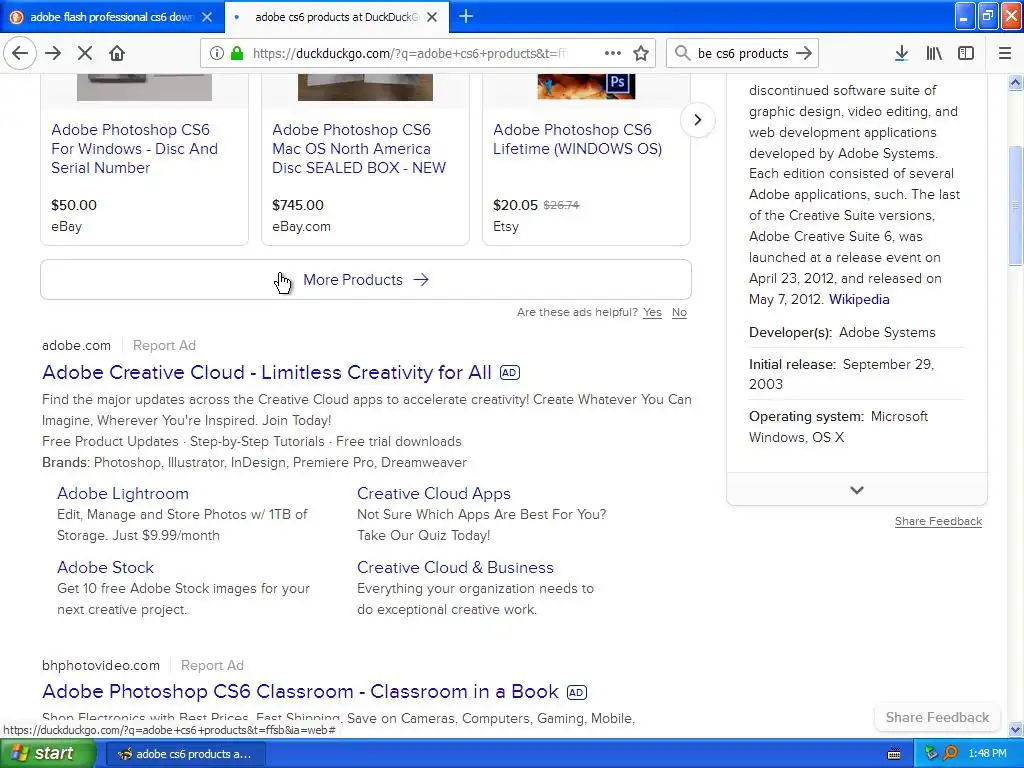Report the adobe.com ad

tap(164, 345)
